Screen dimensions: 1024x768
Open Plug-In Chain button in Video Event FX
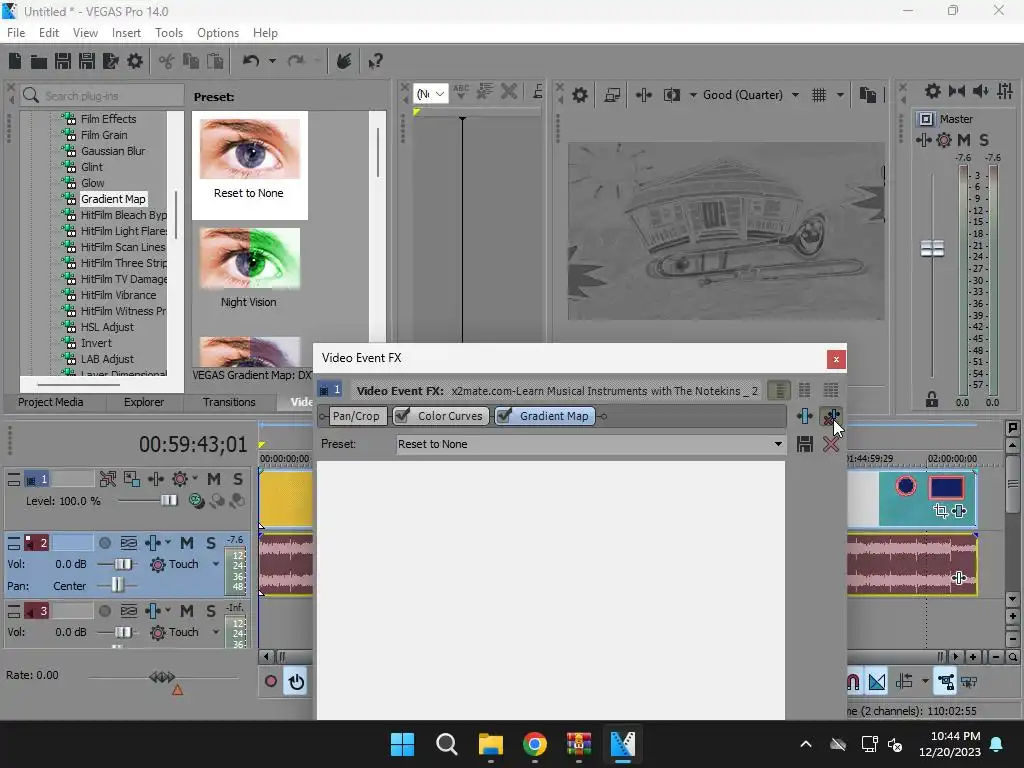coord(805,416)
